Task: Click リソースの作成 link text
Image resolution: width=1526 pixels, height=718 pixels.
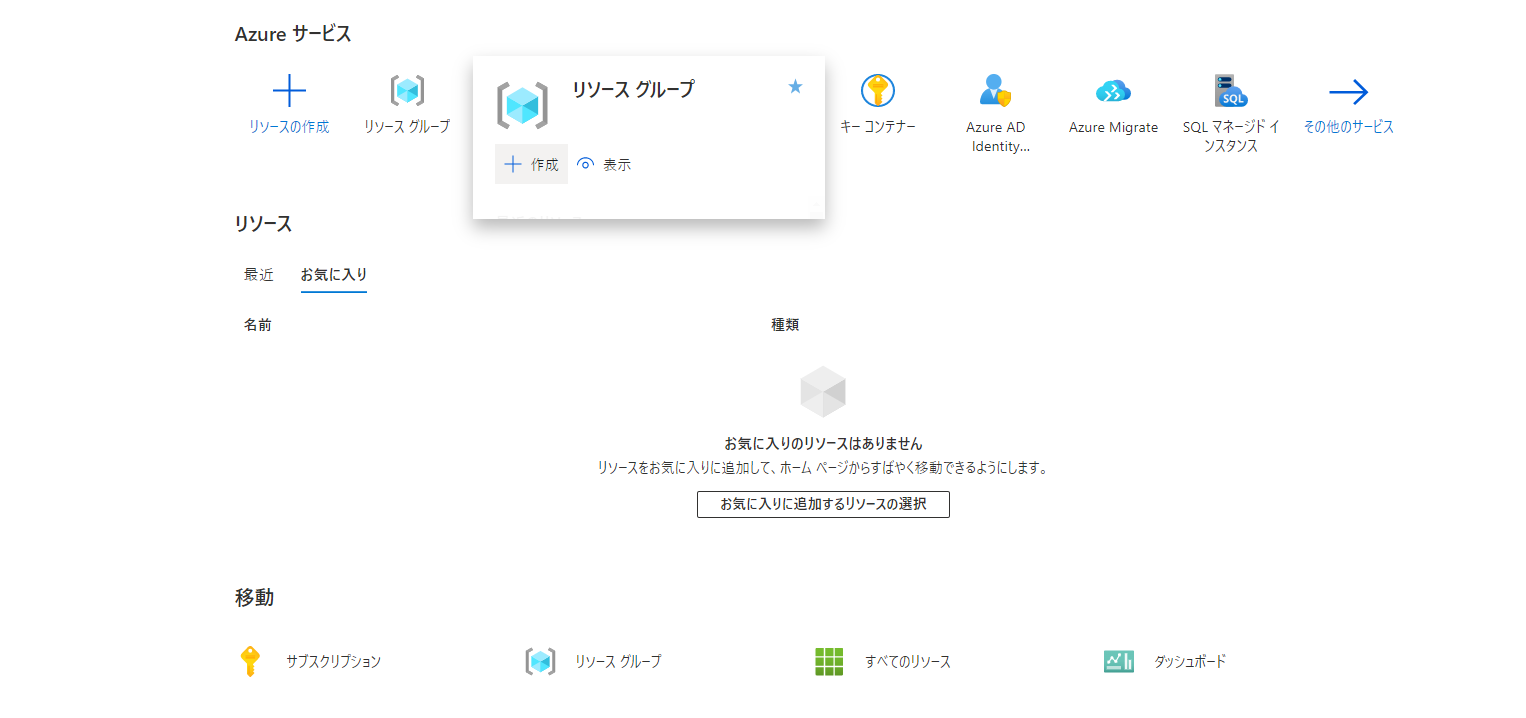Action: (289, 127)
